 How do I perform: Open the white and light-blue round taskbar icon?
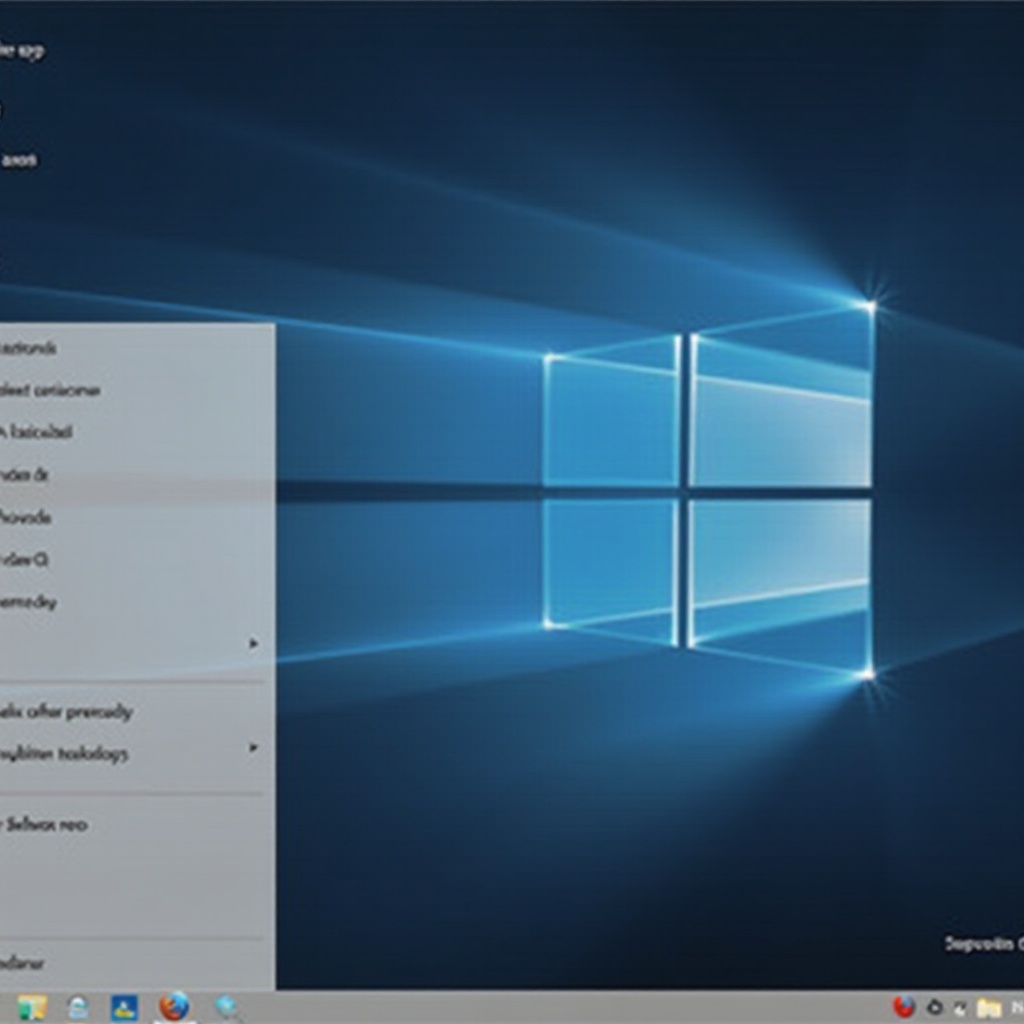click(x=78, y=1008)
